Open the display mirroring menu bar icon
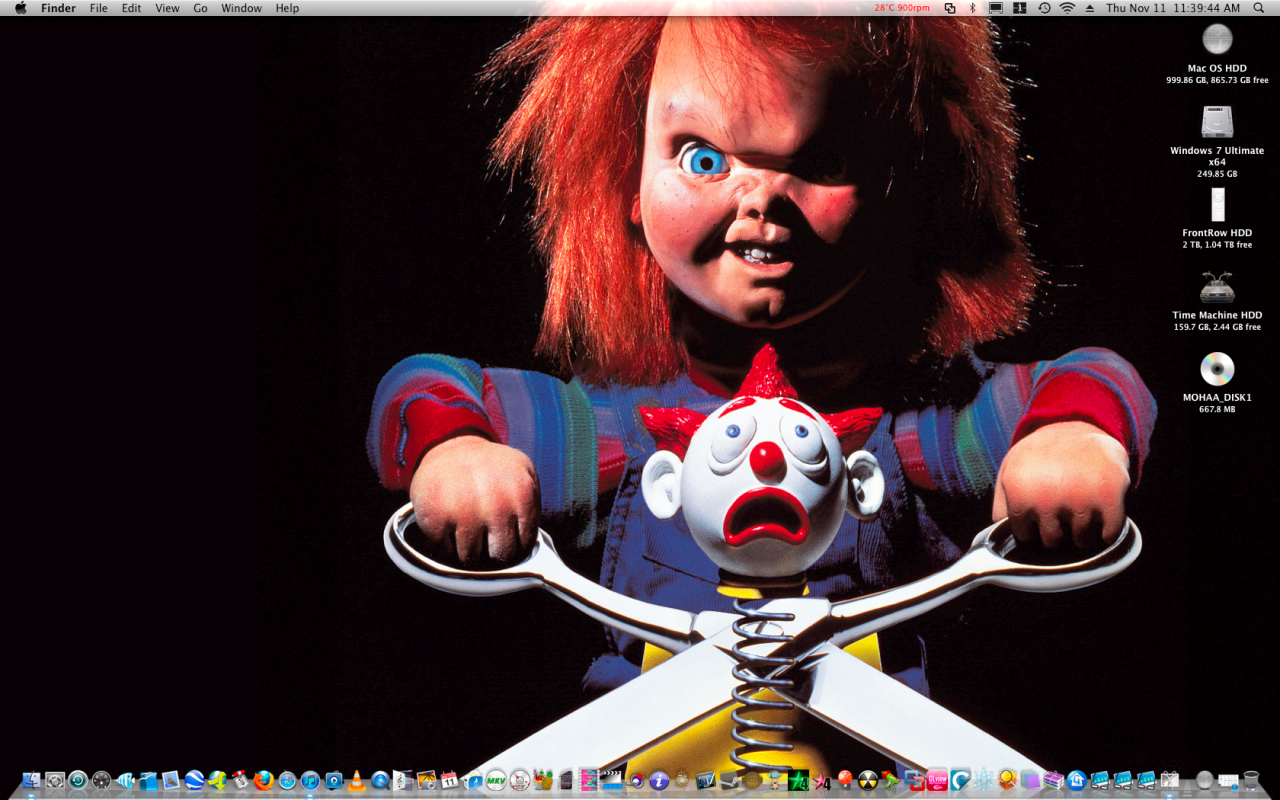 tap(995, 8)
